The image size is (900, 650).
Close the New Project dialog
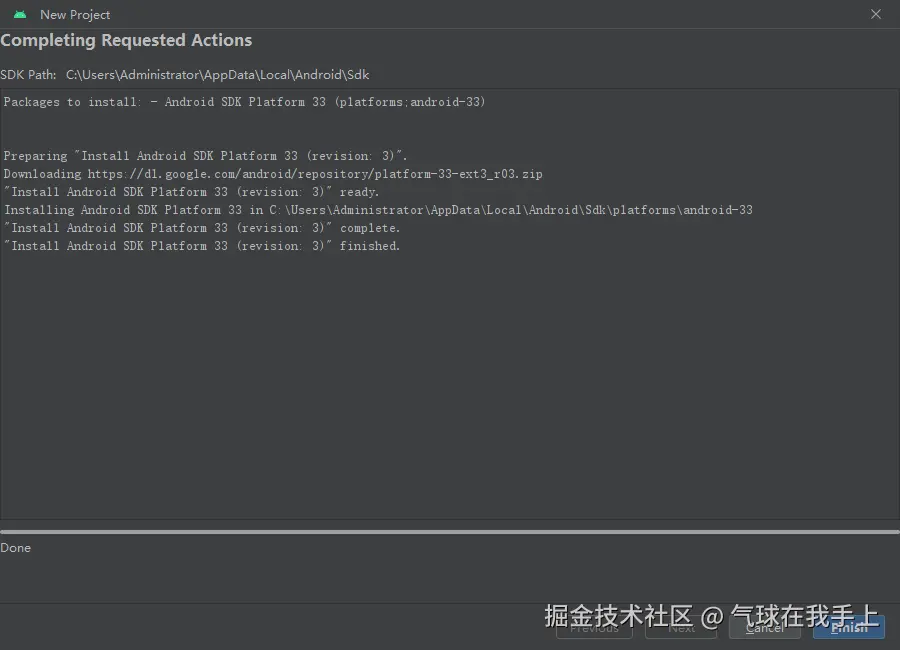[x=876, y=14]
